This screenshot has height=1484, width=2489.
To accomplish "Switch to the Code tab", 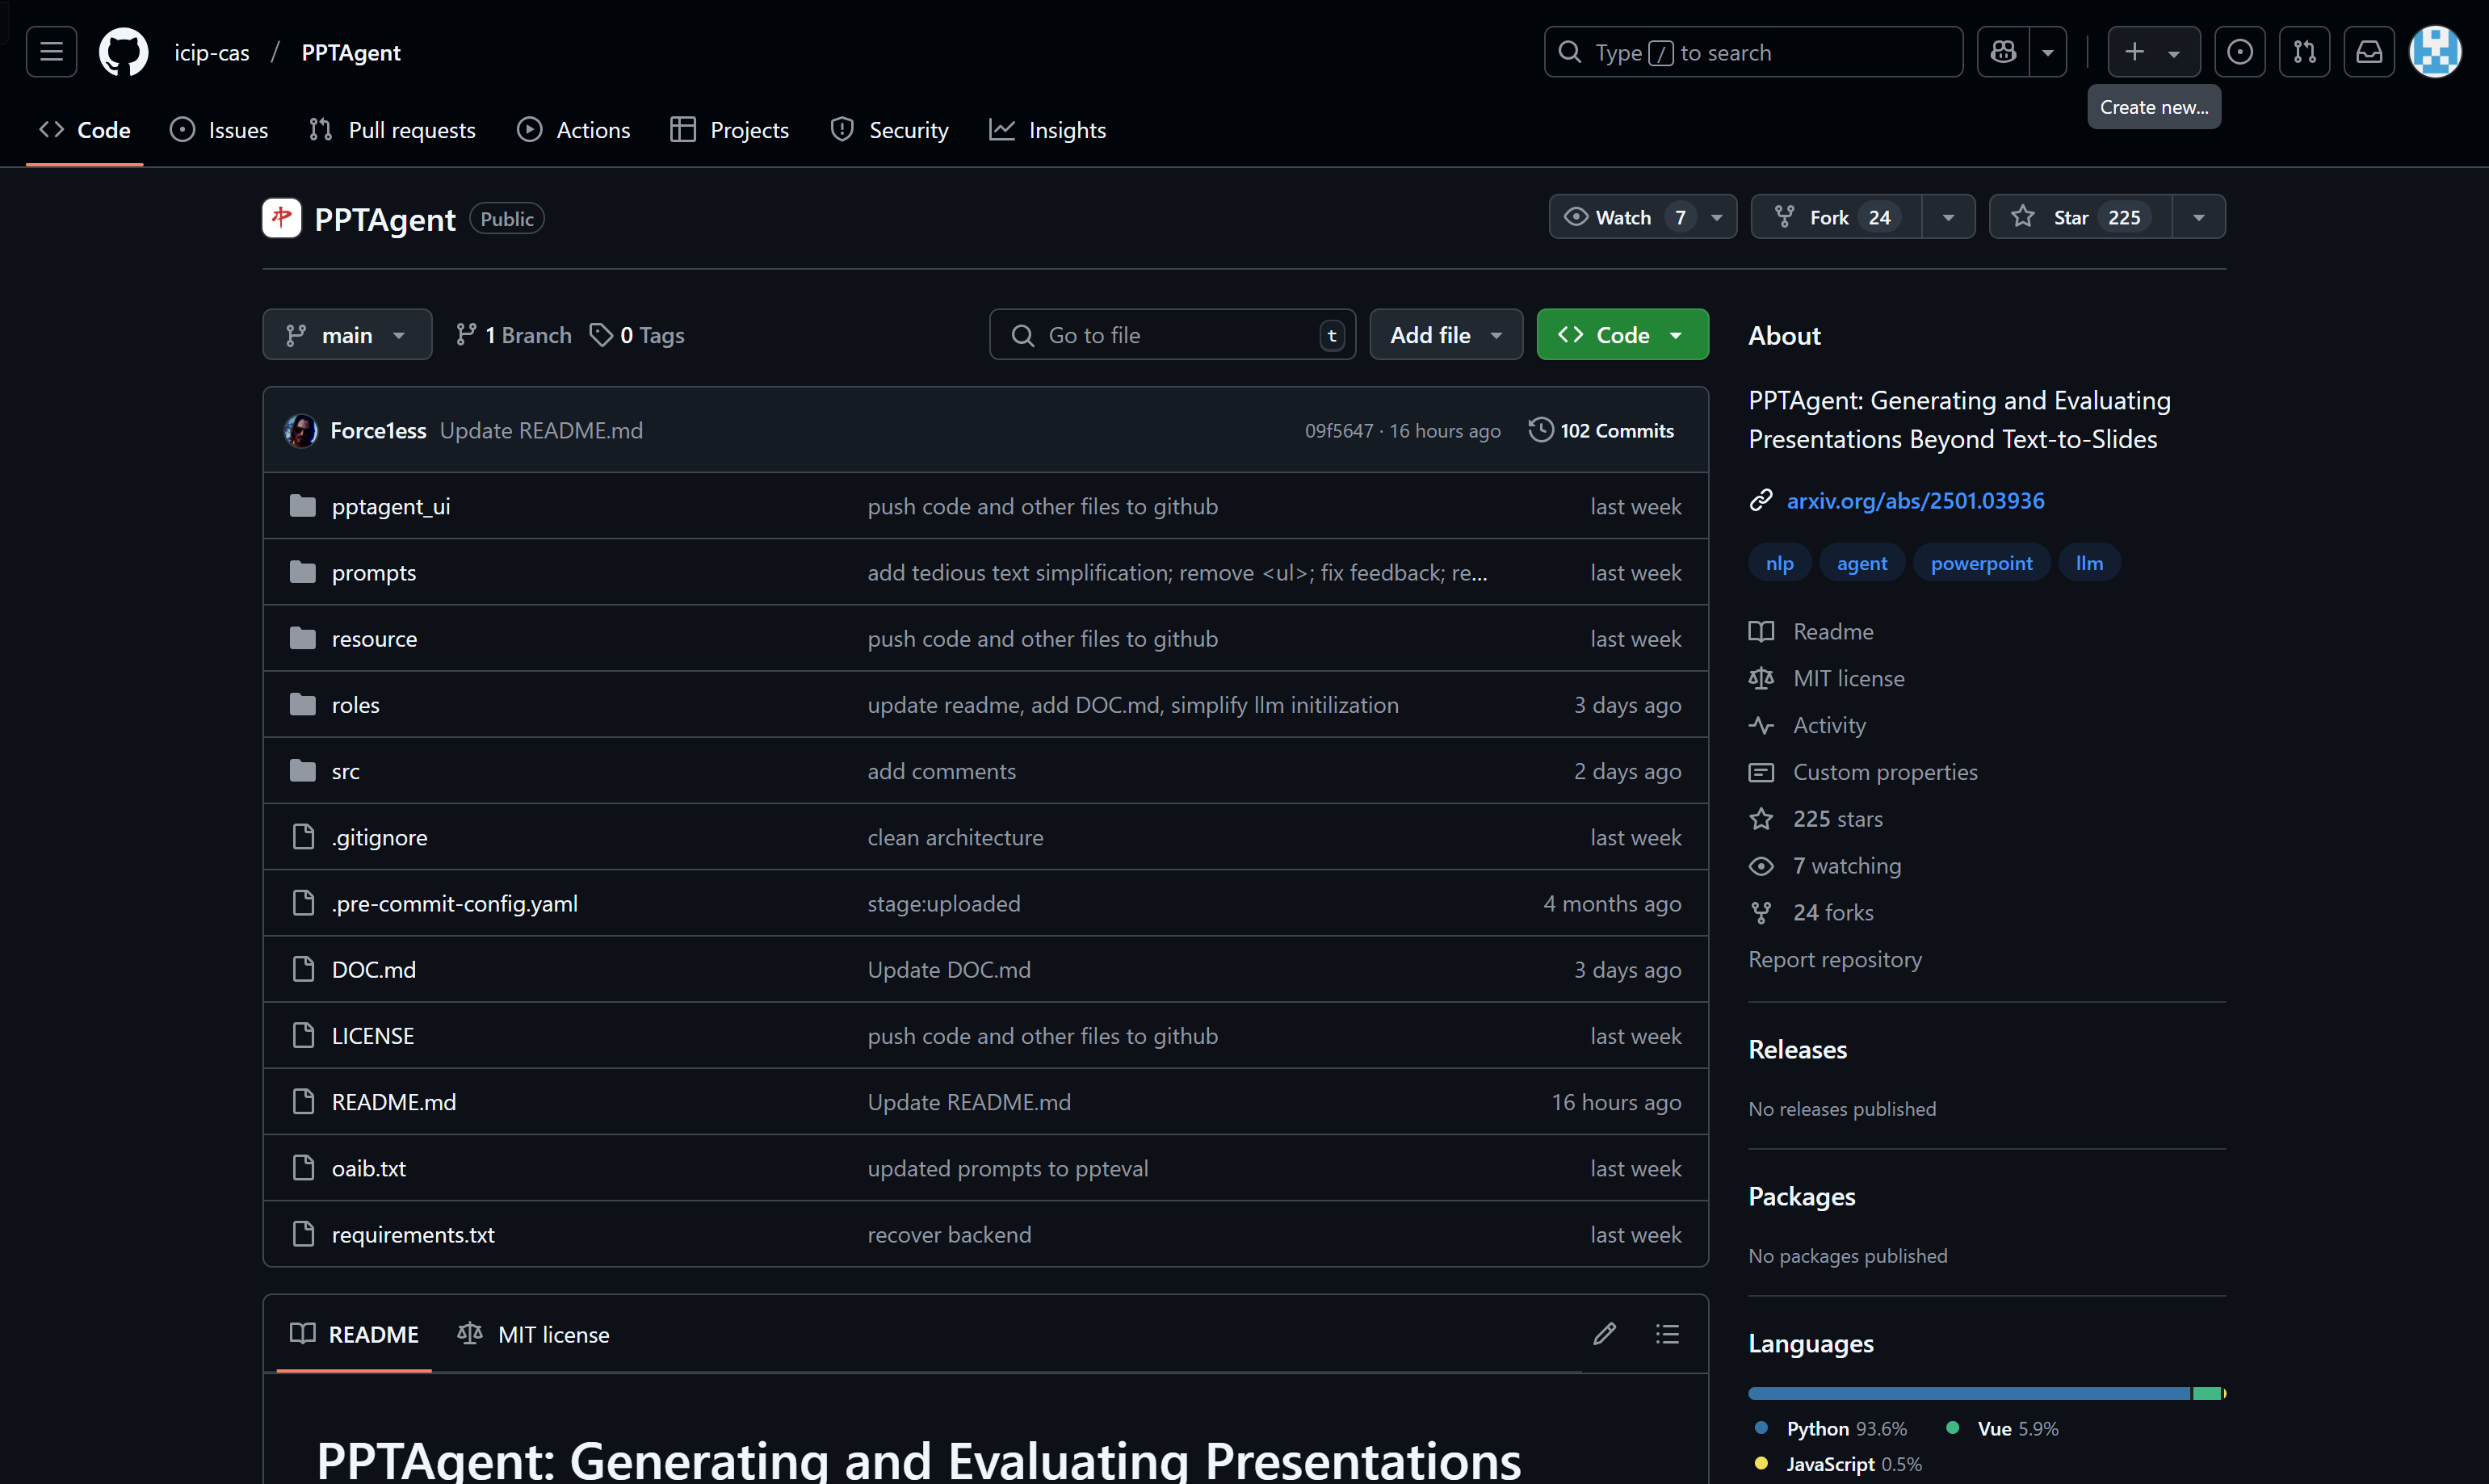I will pyautogui.click(x=85, y=130).
